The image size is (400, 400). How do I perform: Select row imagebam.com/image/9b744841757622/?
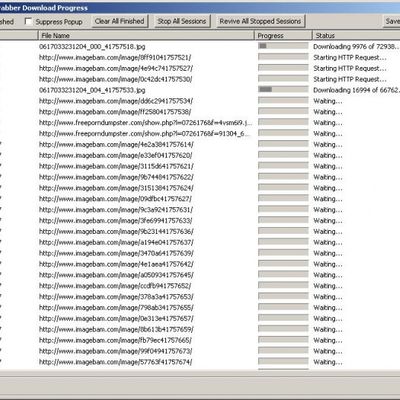coord(116,177)
